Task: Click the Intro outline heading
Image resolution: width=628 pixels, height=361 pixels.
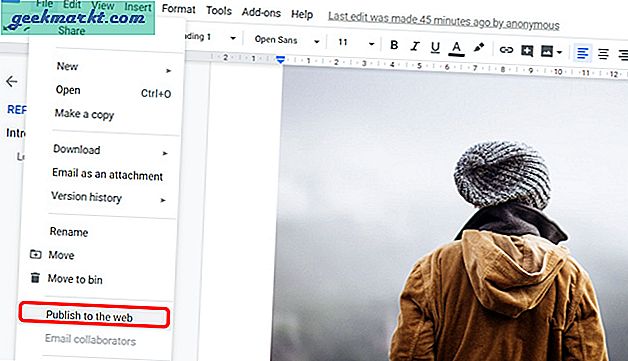Action: click(16, 133)
